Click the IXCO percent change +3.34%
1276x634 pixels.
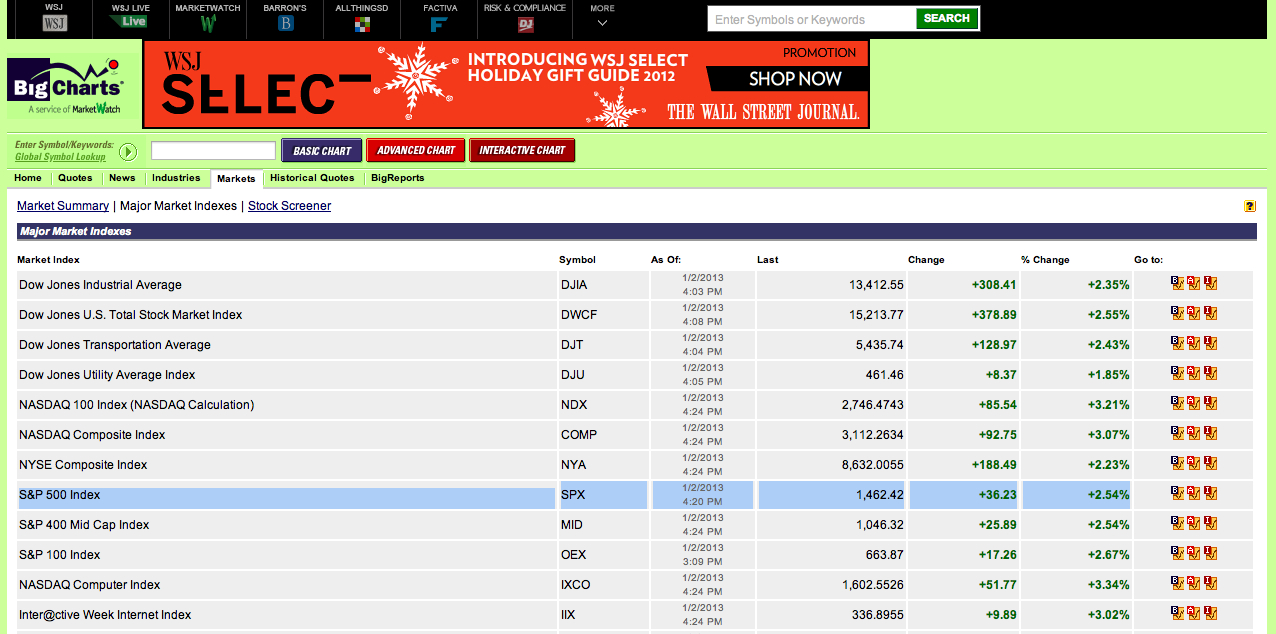point(1109,585)
